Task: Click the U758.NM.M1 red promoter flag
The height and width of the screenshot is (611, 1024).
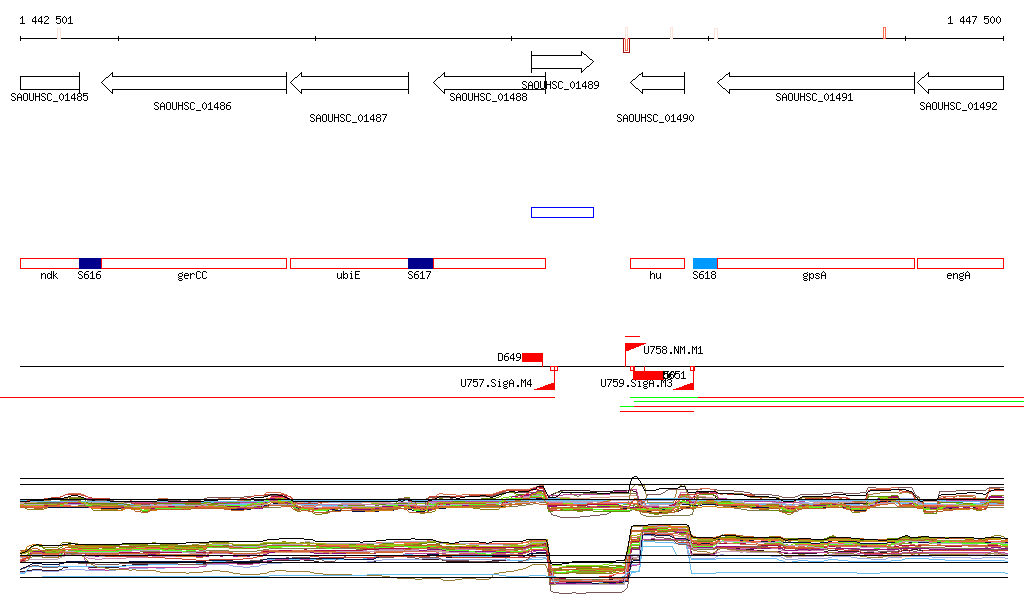Action: [634, 349]
